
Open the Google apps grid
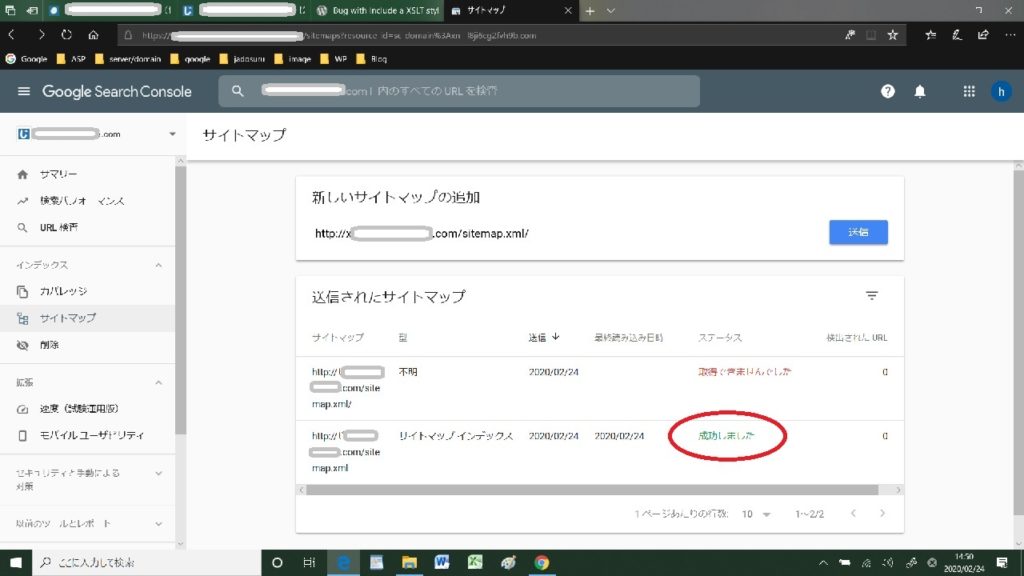(968, 91)
